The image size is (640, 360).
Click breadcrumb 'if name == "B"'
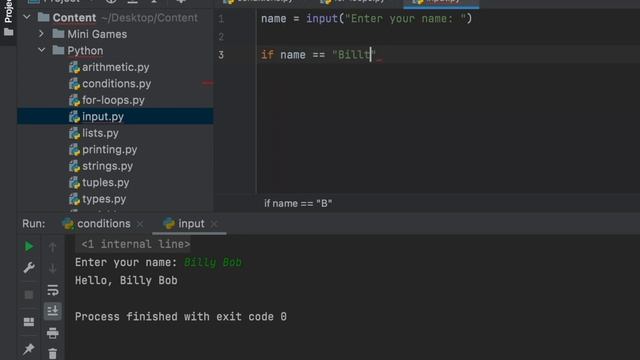pos(298,203)
